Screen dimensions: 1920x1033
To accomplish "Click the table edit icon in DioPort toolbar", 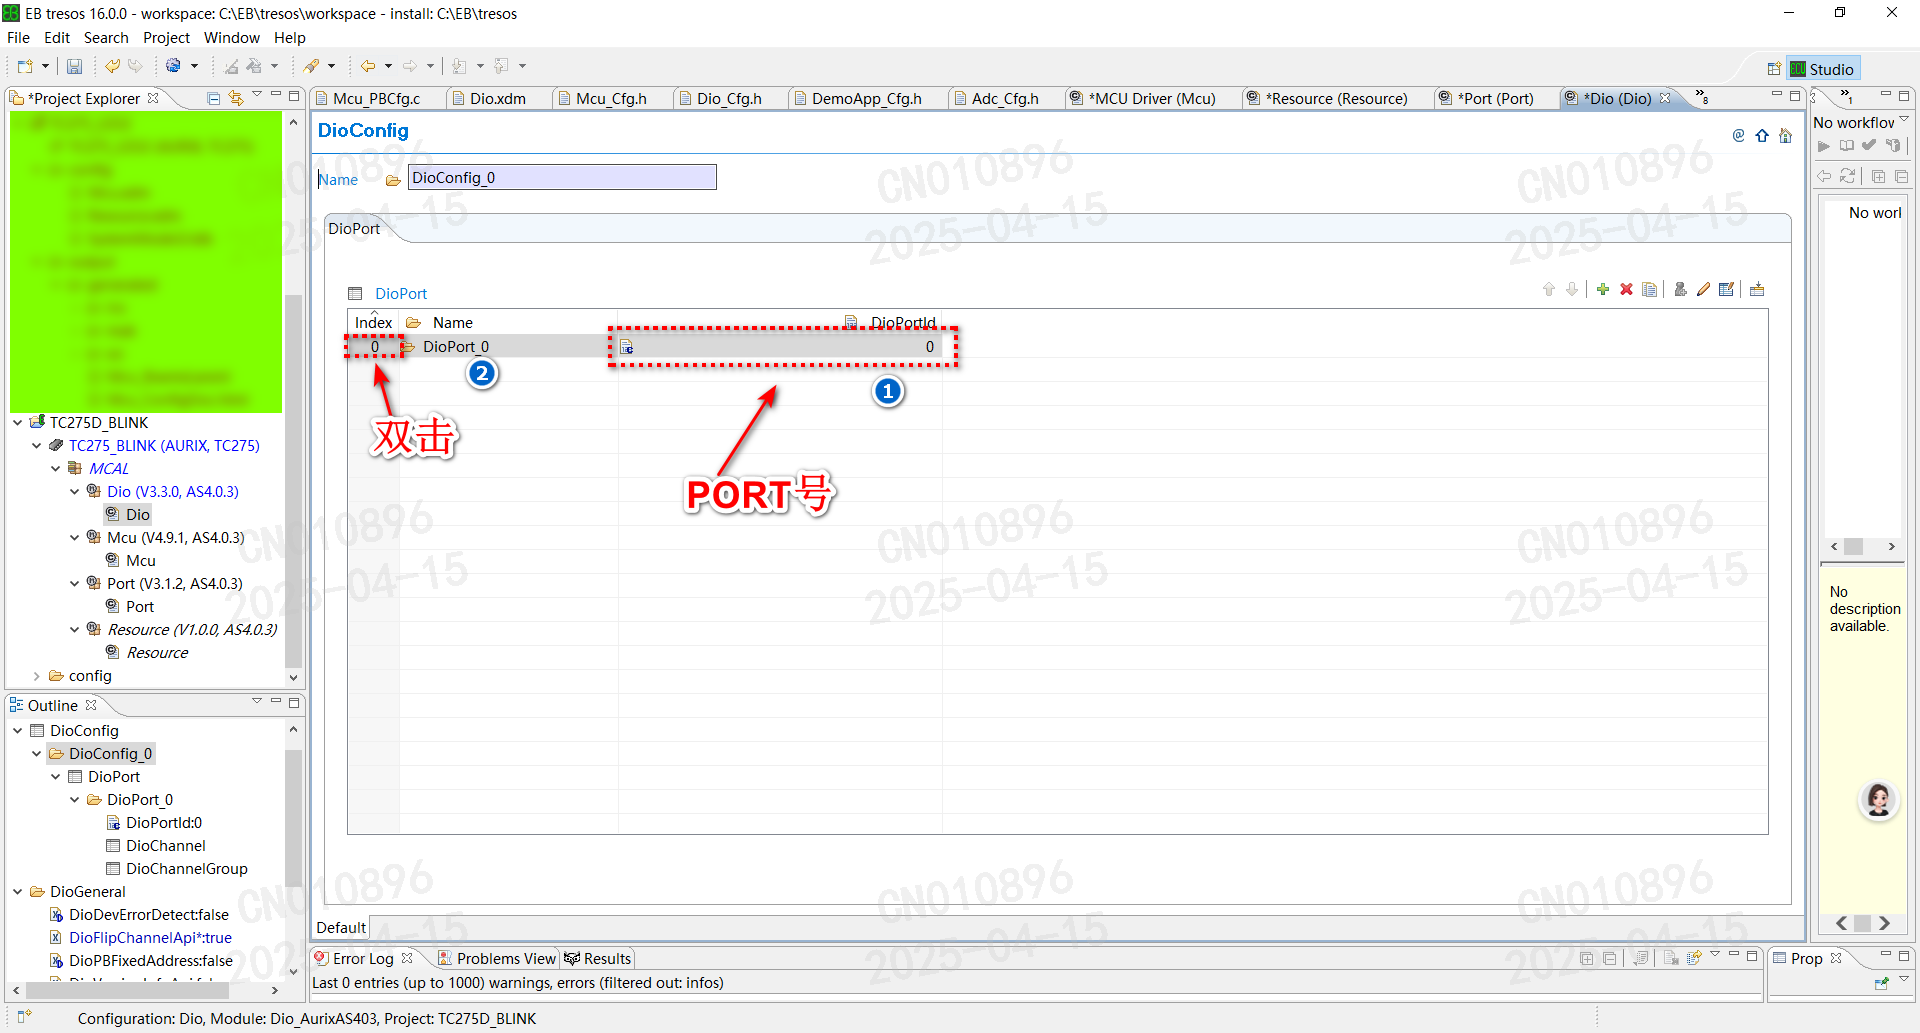I will (1727, 290).
